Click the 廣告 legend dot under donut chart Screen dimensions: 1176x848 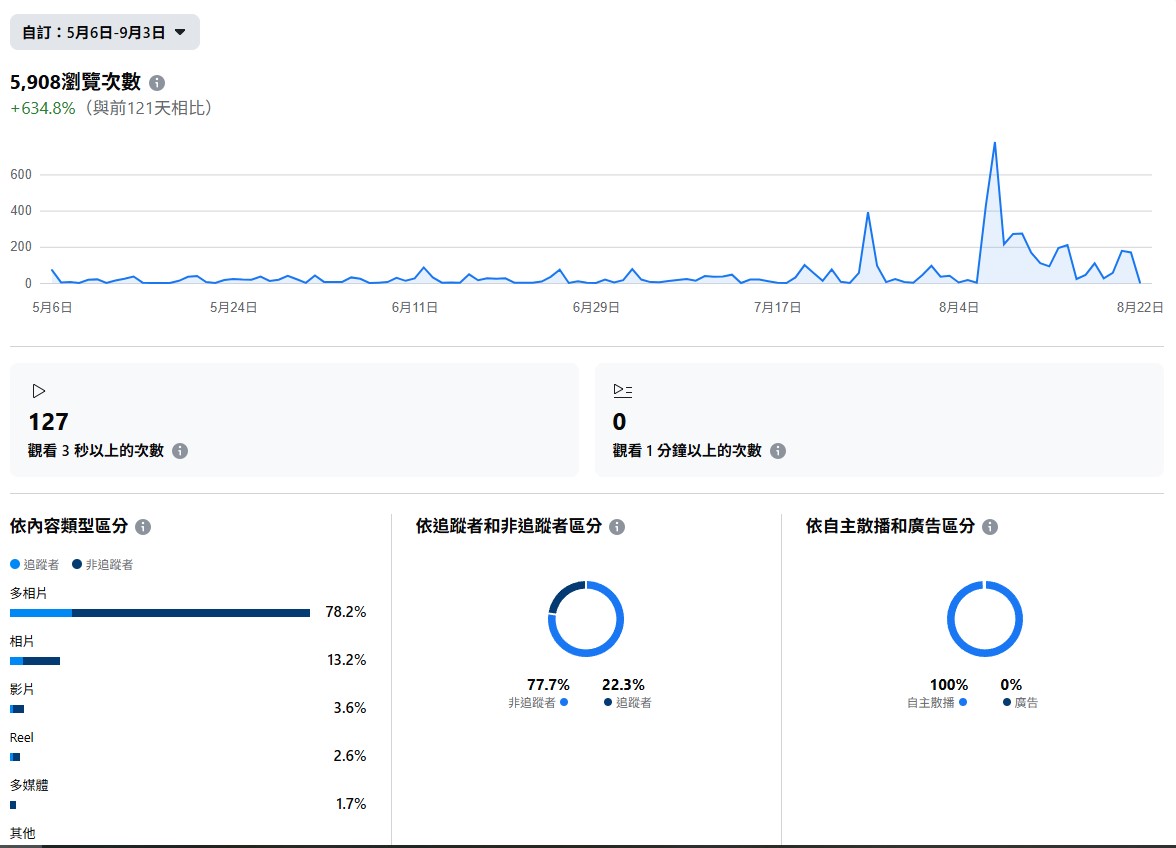tap(1007, 703)
